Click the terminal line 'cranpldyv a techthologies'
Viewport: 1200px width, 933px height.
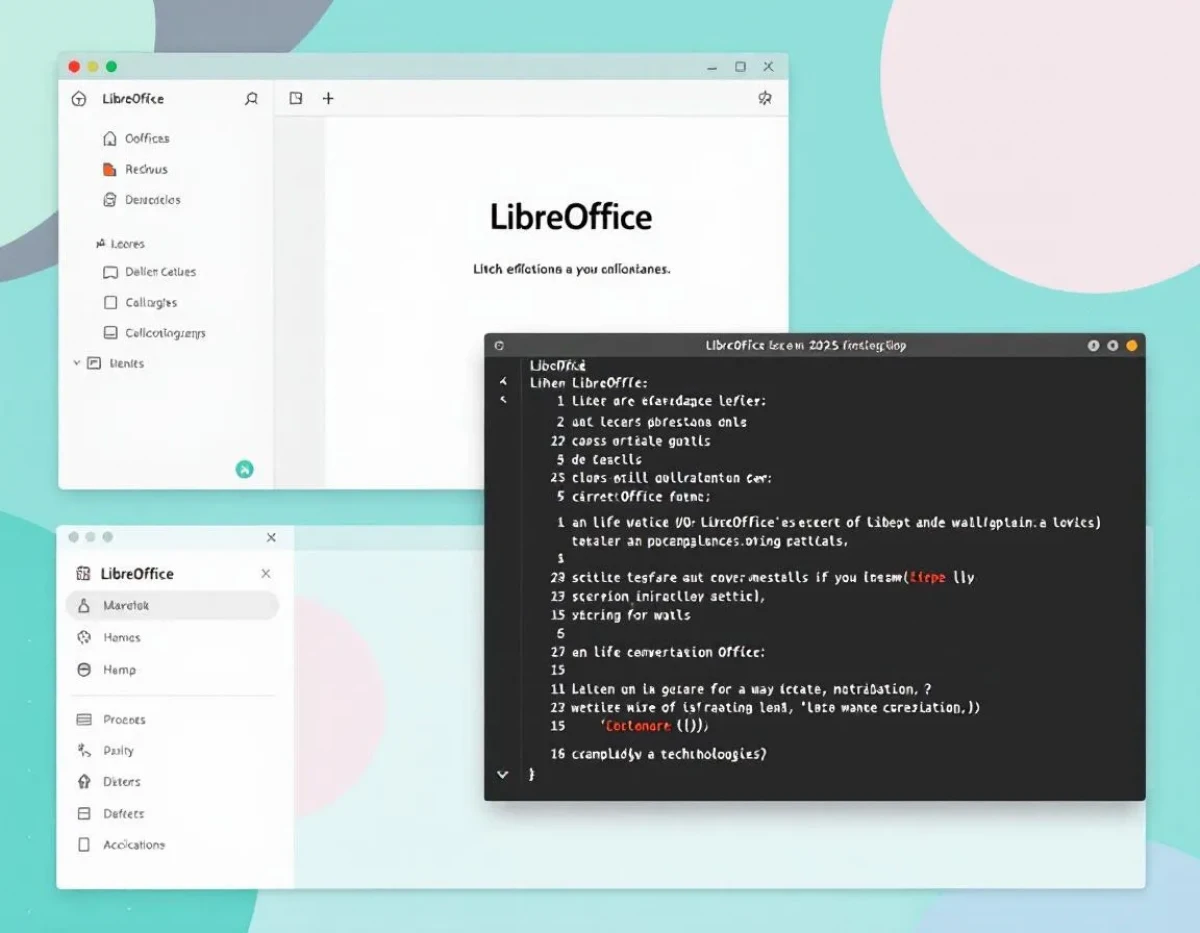[x=669, y=754]
